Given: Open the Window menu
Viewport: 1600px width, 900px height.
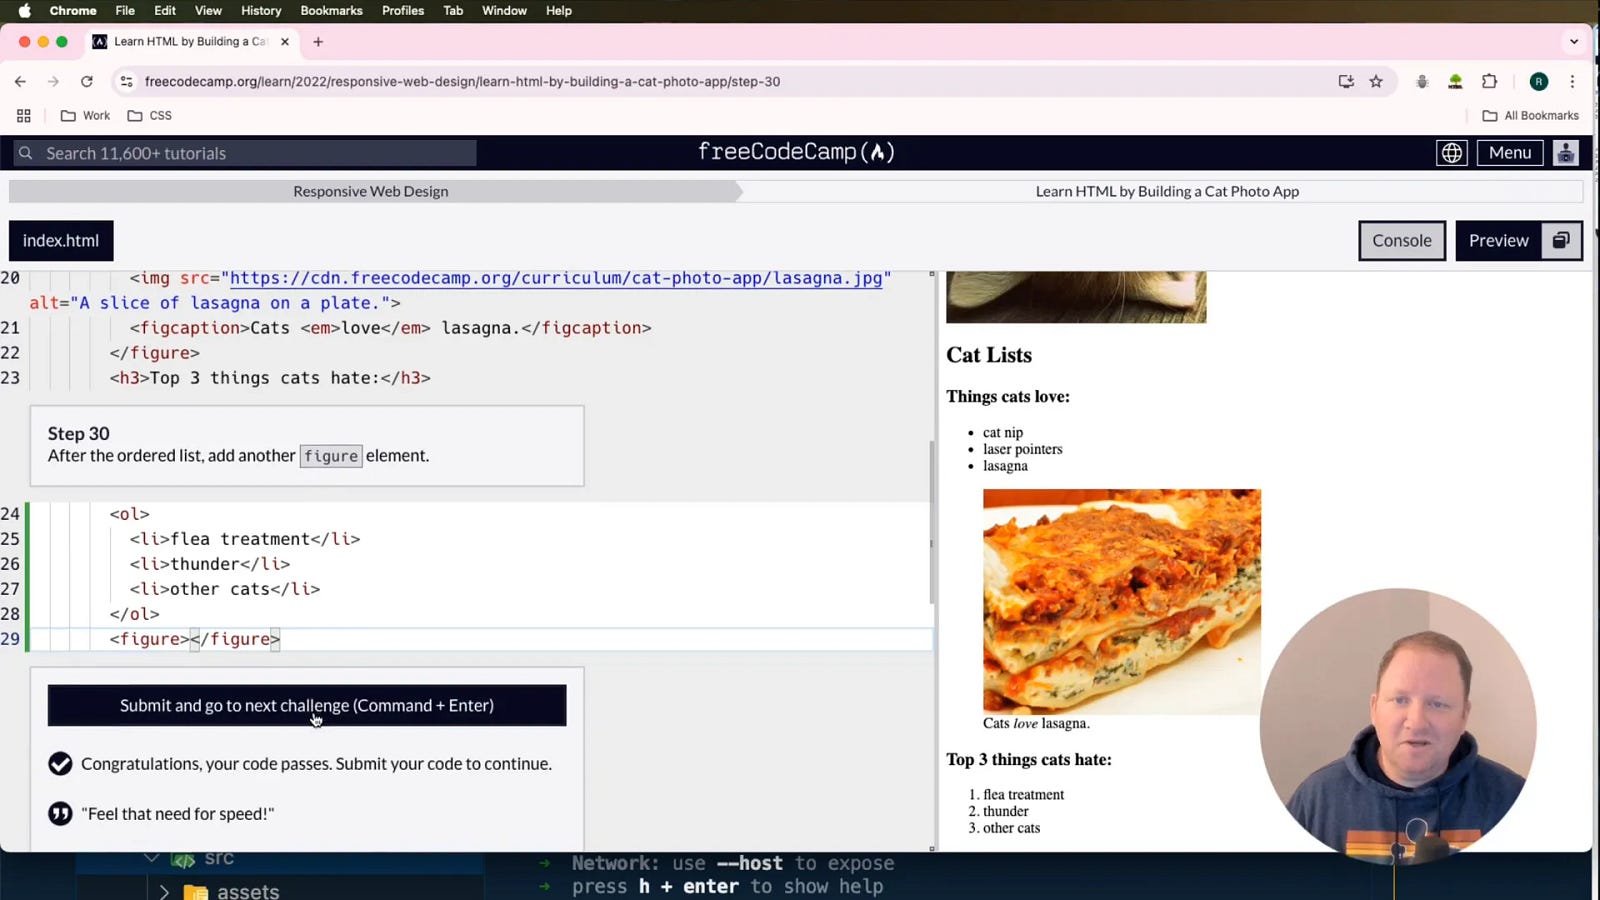Looking at the screenshot, I should [504, 11].
